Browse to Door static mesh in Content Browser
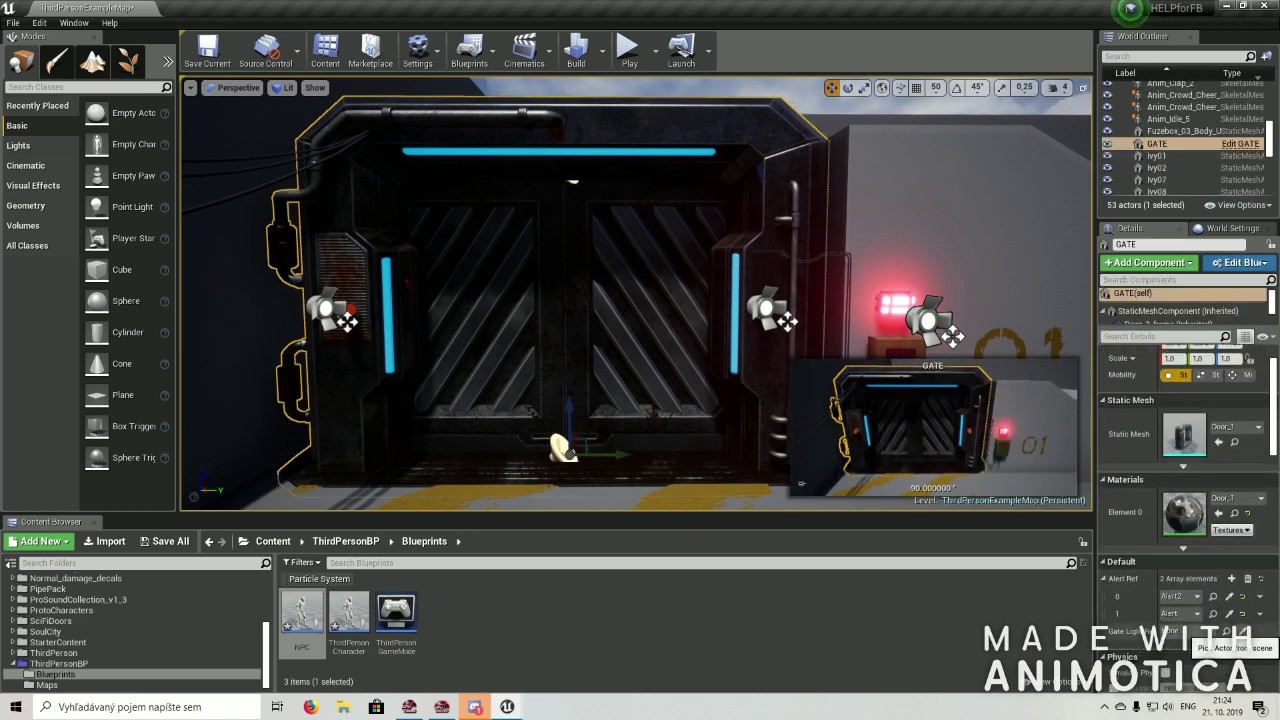The width and height of the screenshot is (1280, 720). coord(1234,442)
